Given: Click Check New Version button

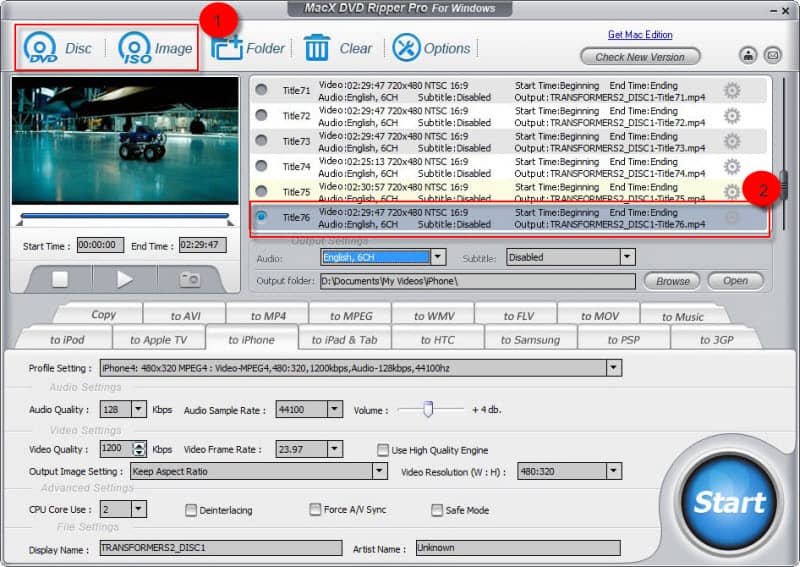Looking at the screenshot, I should (640, 57).
